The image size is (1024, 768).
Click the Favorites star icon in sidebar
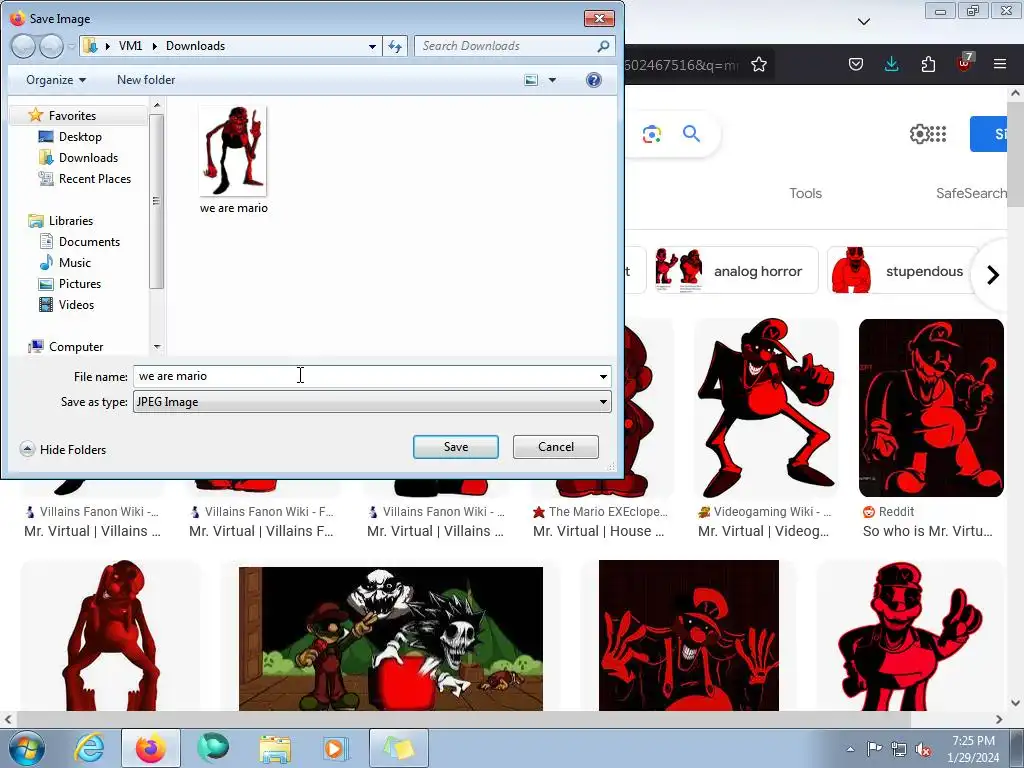pyautogui.click(x=35, y=116)
